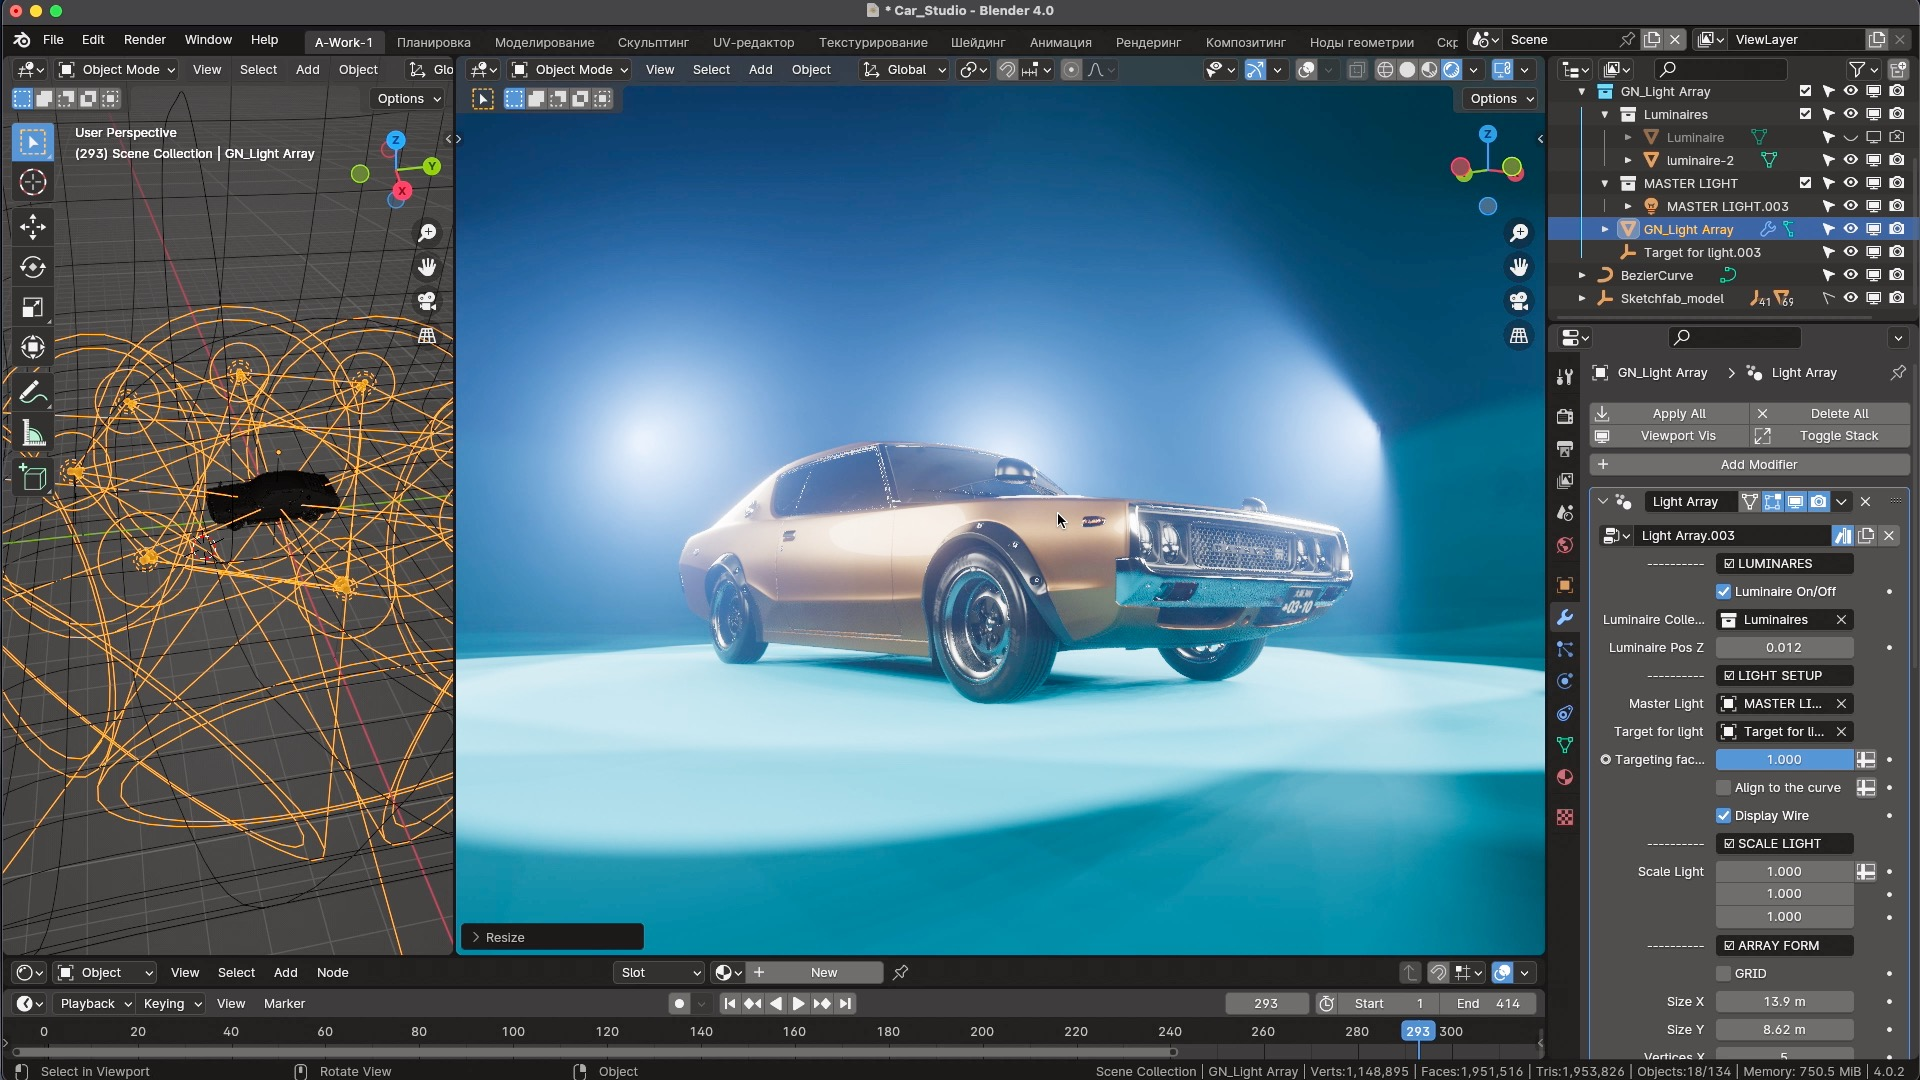Screen dimensions: 1920x1080
Task: Select the Add Cube tool
Action: [33, 478]
